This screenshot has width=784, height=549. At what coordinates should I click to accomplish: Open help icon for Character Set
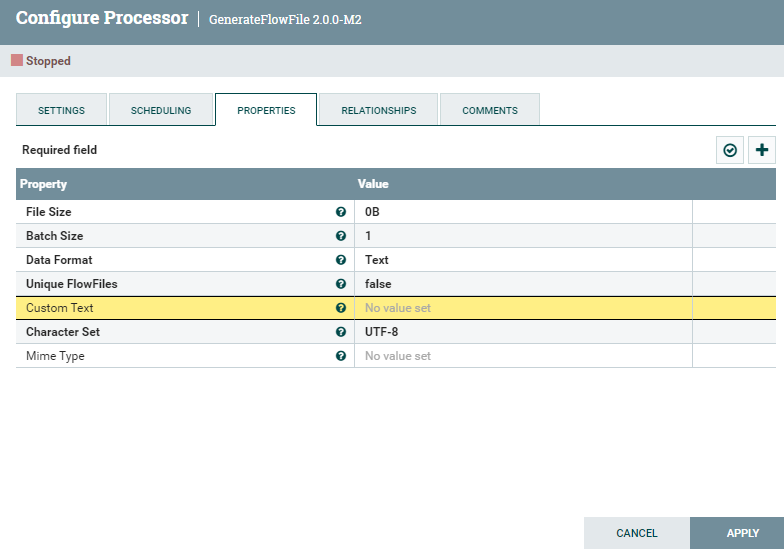coord(341,332)
